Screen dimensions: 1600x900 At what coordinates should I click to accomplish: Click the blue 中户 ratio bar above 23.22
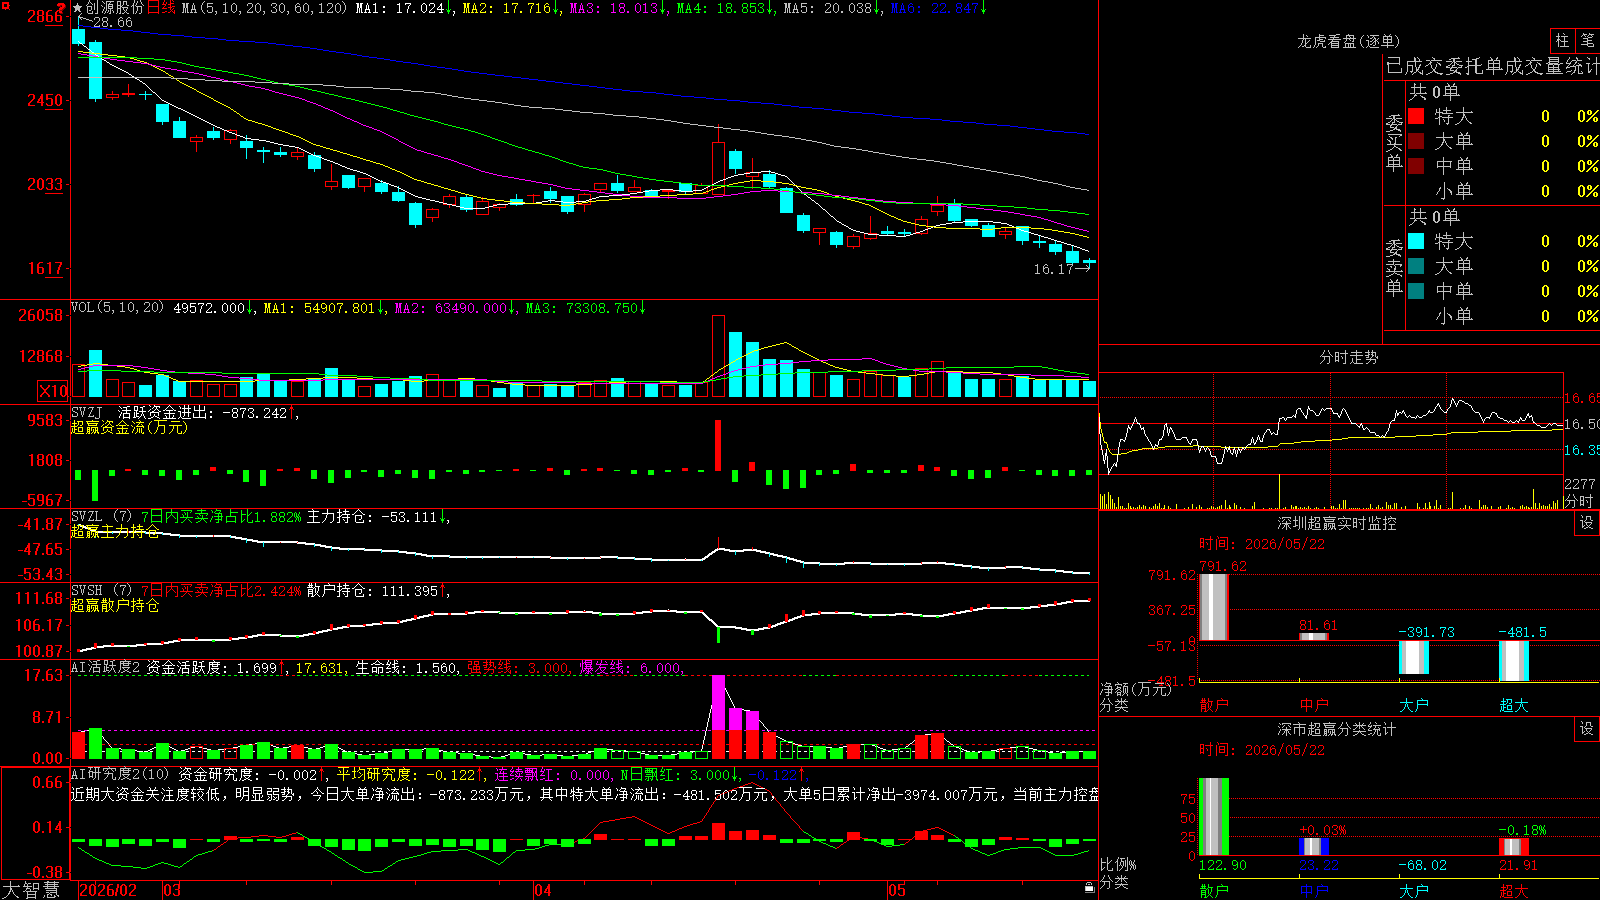pos(1314,847)
